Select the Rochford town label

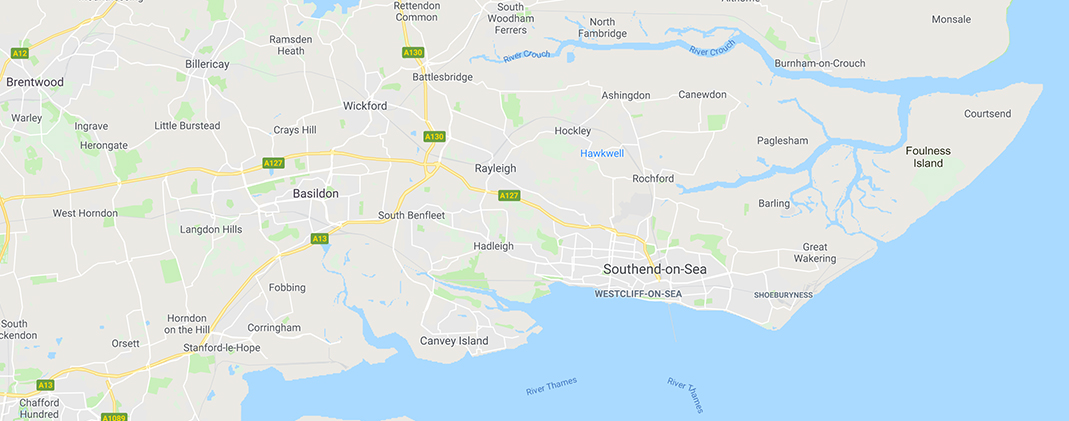coord(653,178)
